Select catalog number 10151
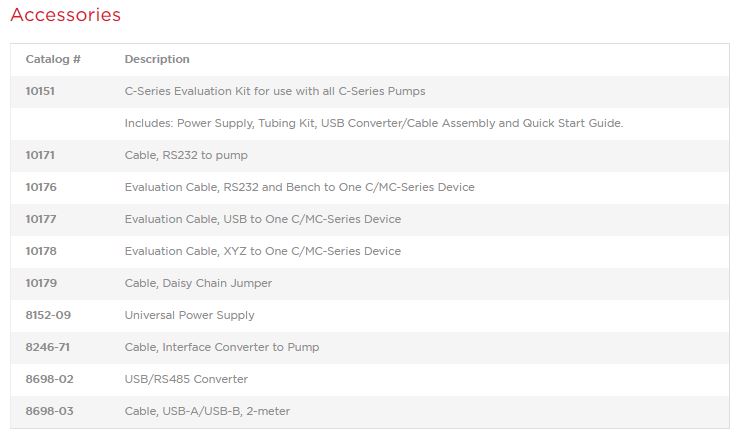 point(41,91)
